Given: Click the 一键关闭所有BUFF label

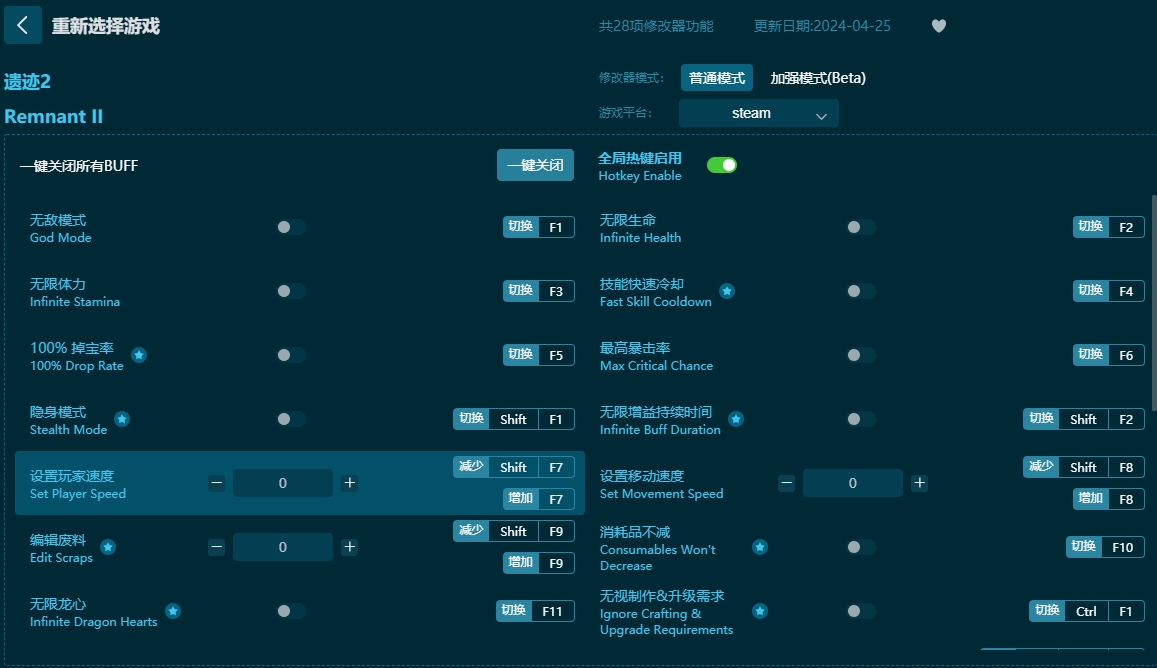Looking at the screenshot, I should pos(79,166).
